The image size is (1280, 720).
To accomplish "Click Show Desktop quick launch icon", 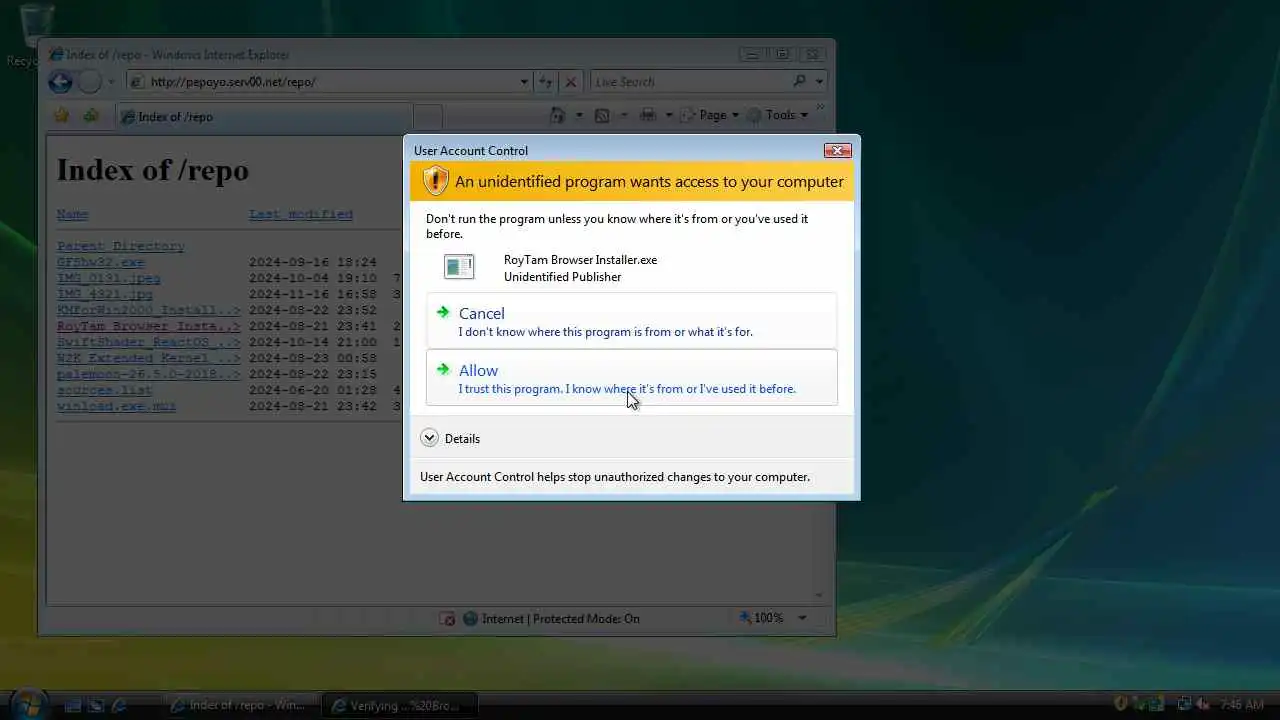I will click(72, 705).
